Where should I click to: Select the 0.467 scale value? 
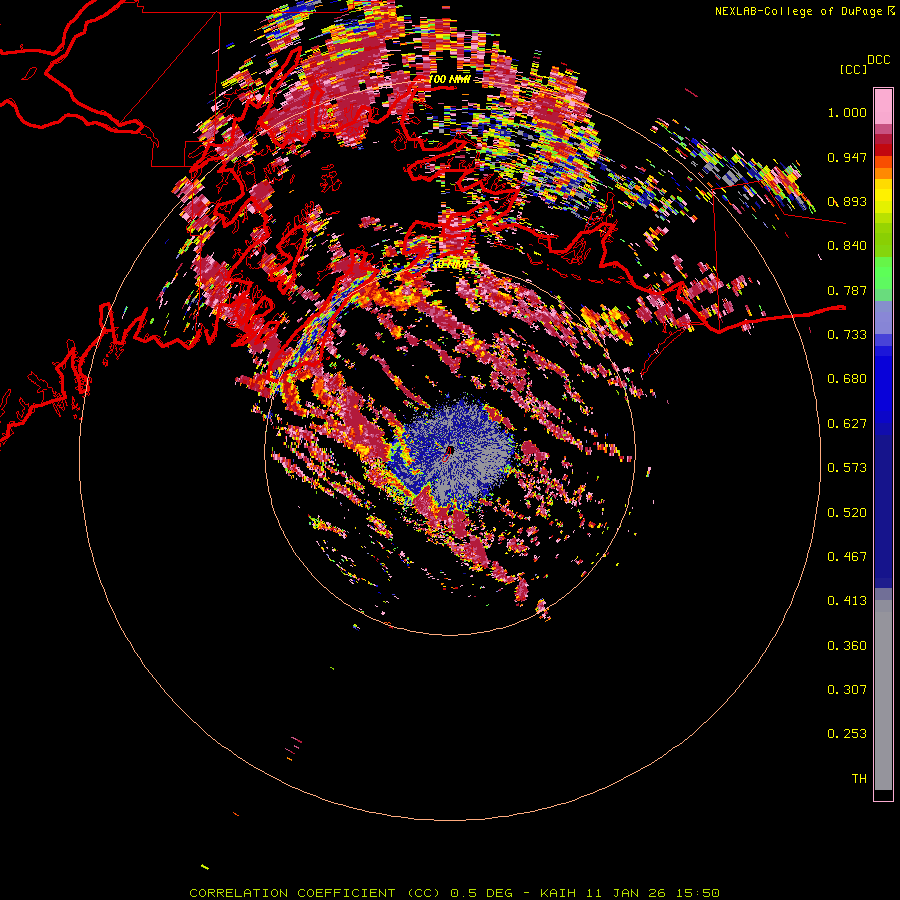[x=847, y=557]
